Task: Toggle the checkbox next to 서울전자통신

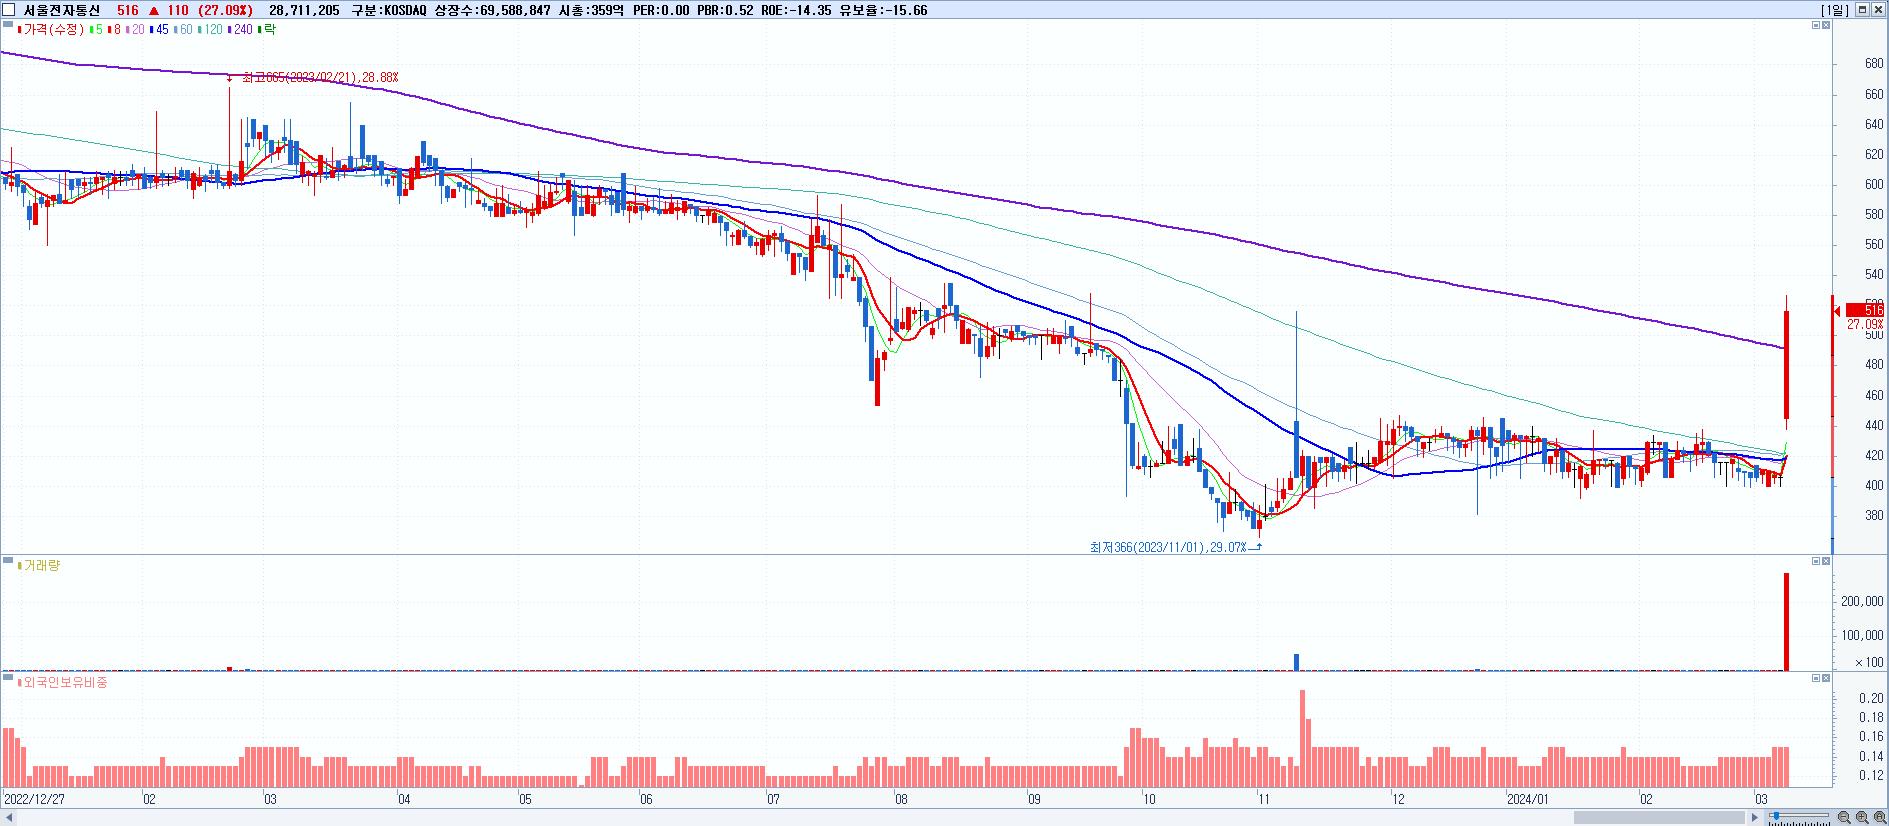Action: (9, 10)
